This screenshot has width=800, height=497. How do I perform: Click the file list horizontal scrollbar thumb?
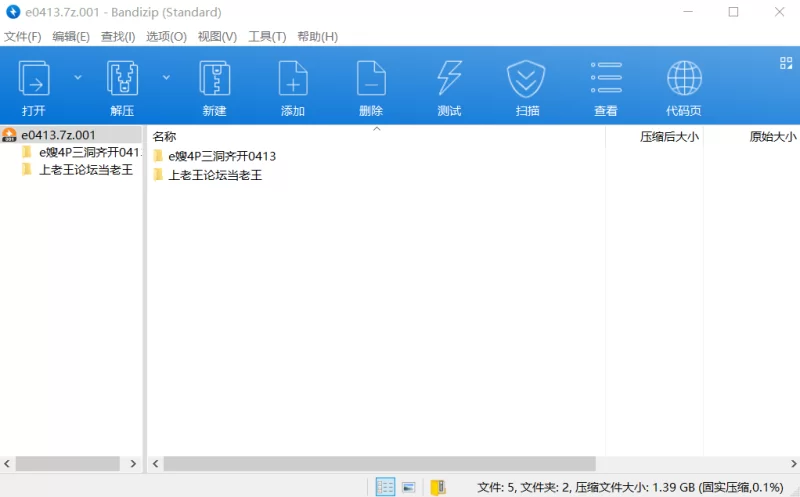click(x=379, y=463)
